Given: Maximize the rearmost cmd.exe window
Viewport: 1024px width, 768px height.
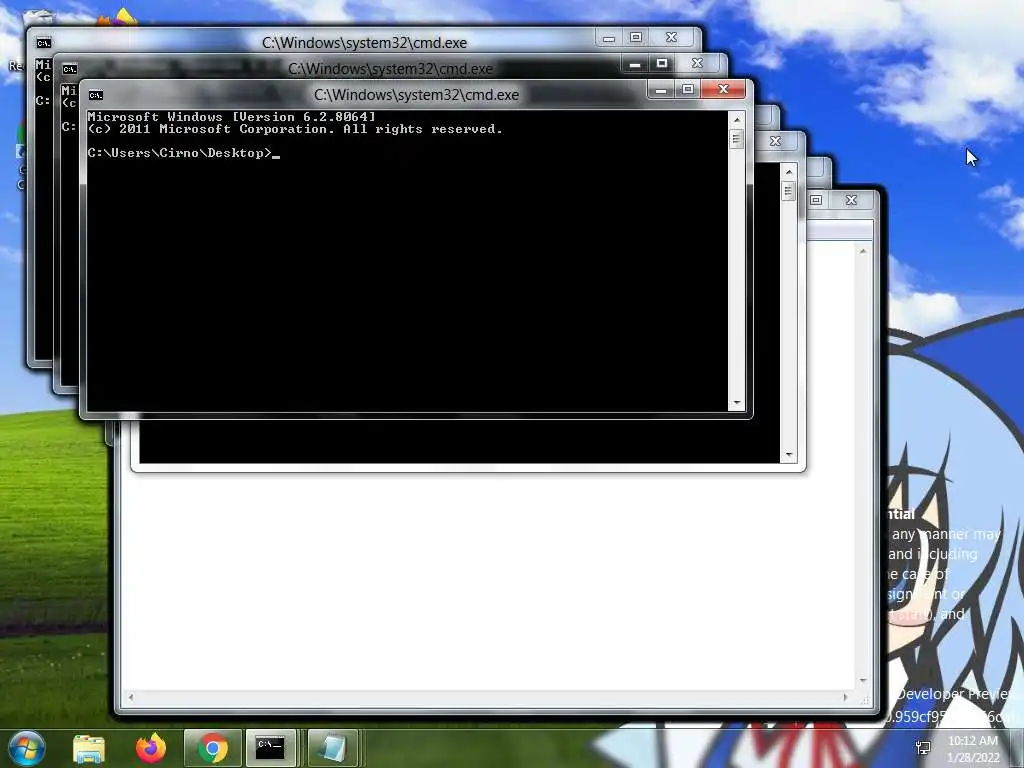Looking at the screenshot, I should click(635, 37).
